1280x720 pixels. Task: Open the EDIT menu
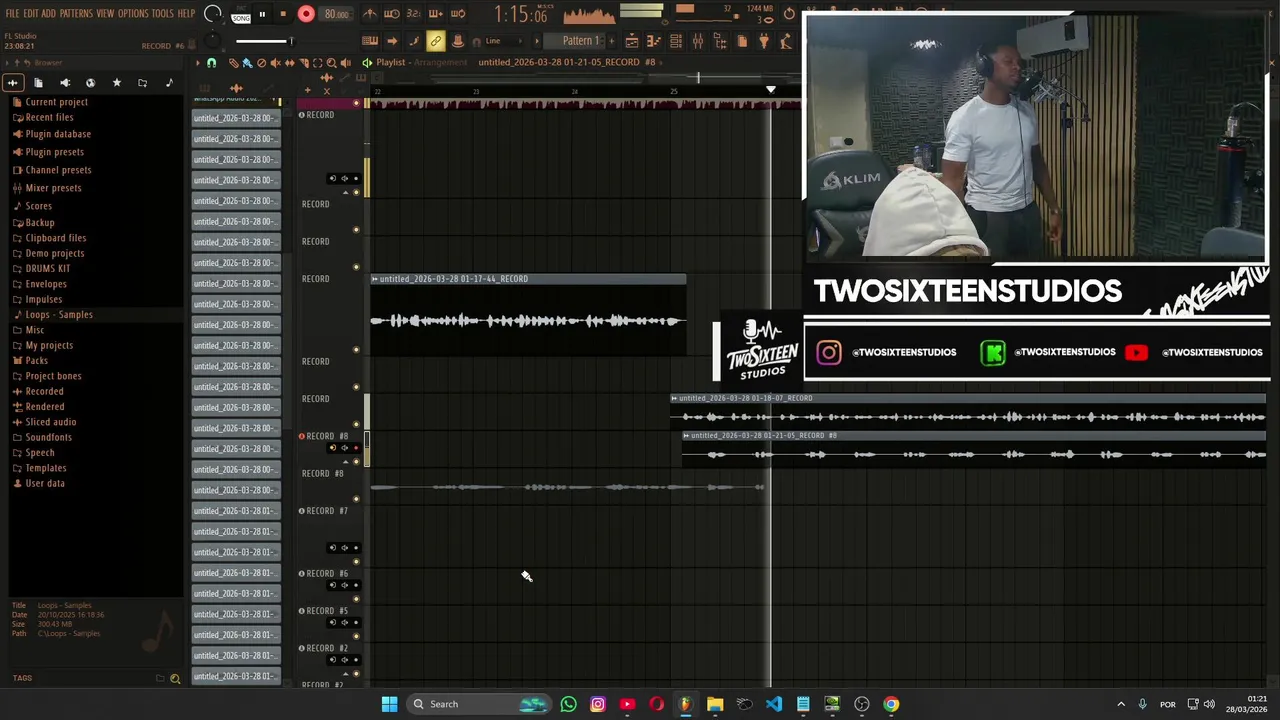click(30, 13)
